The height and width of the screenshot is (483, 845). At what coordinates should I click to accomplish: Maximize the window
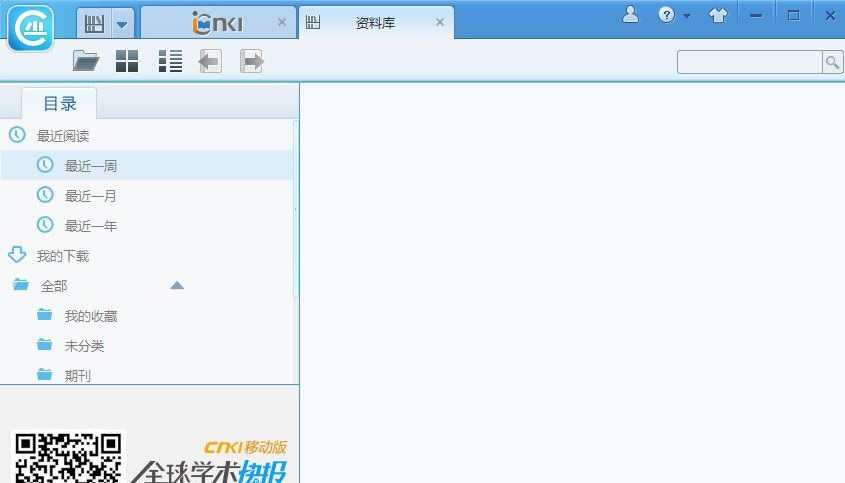793,16
